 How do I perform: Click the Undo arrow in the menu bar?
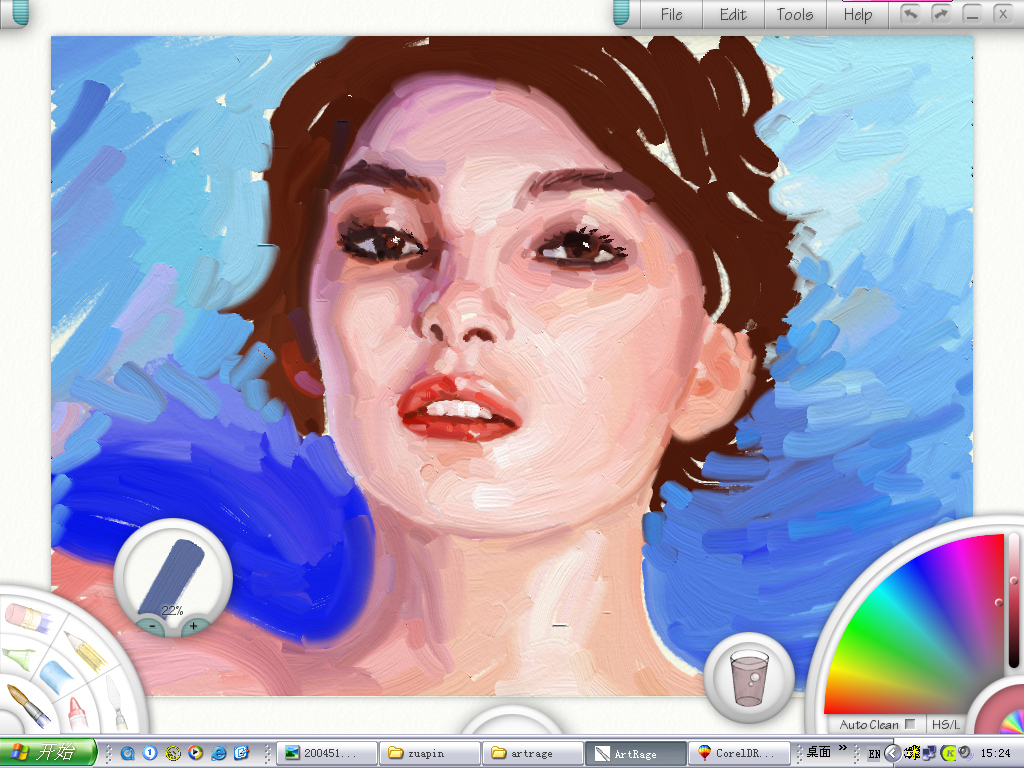[910, 14]
